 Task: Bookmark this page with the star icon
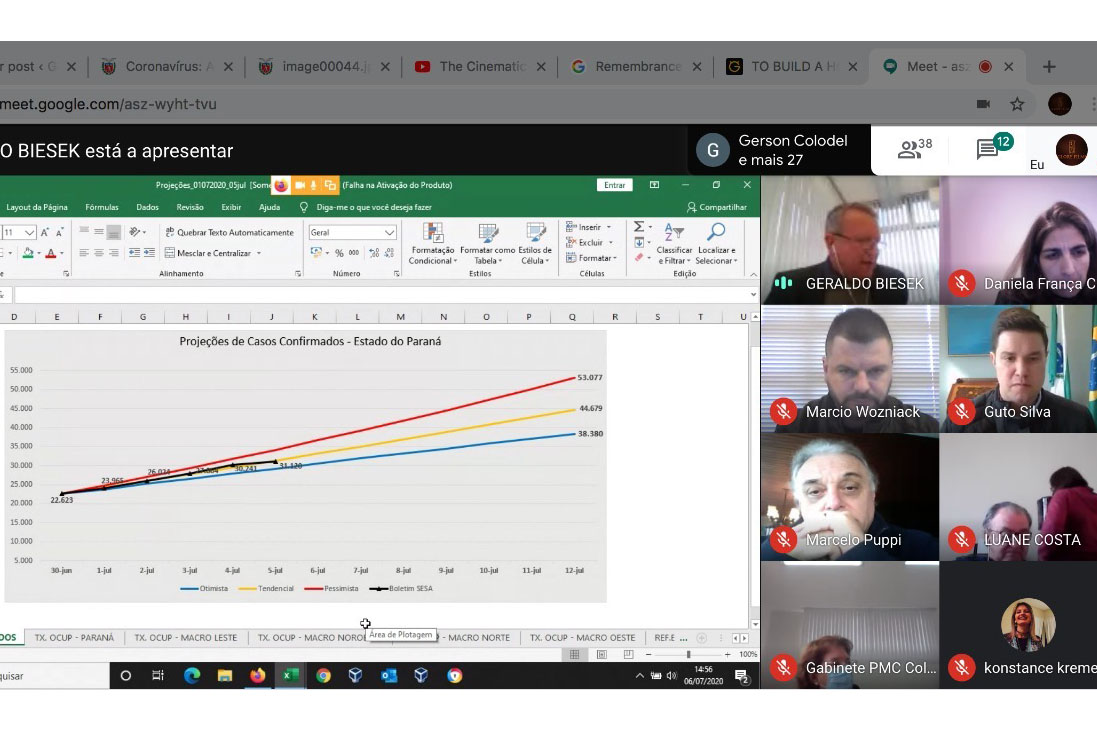[1017, 104]
